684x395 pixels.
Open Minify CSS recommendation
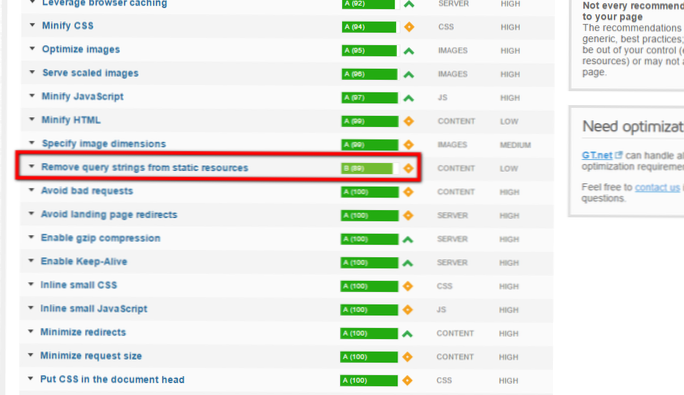68,26
